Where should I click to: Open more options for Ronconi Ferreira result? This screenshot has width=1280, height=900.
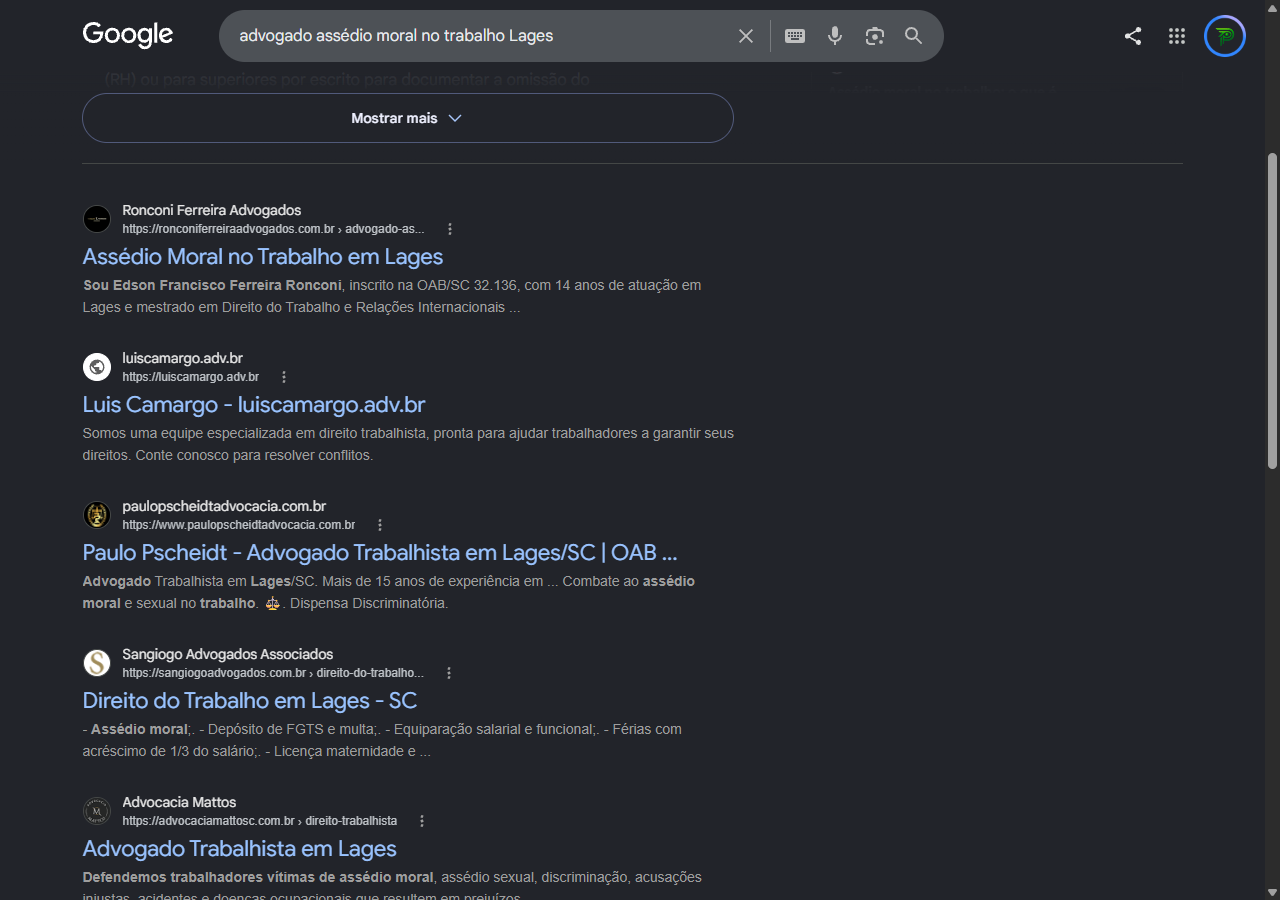point(450,229)
